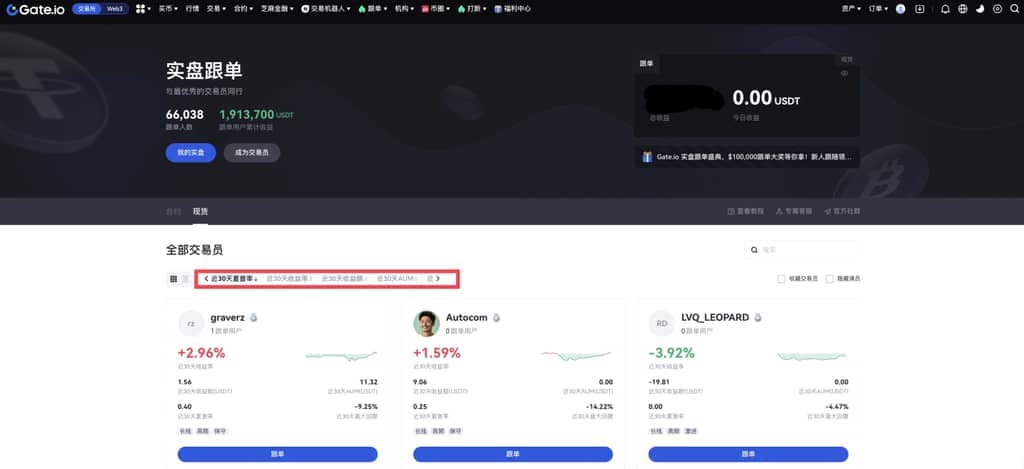Screen dimensions: 1024x469
Task: Open the download app icon
Action: (x=919, y=9)
